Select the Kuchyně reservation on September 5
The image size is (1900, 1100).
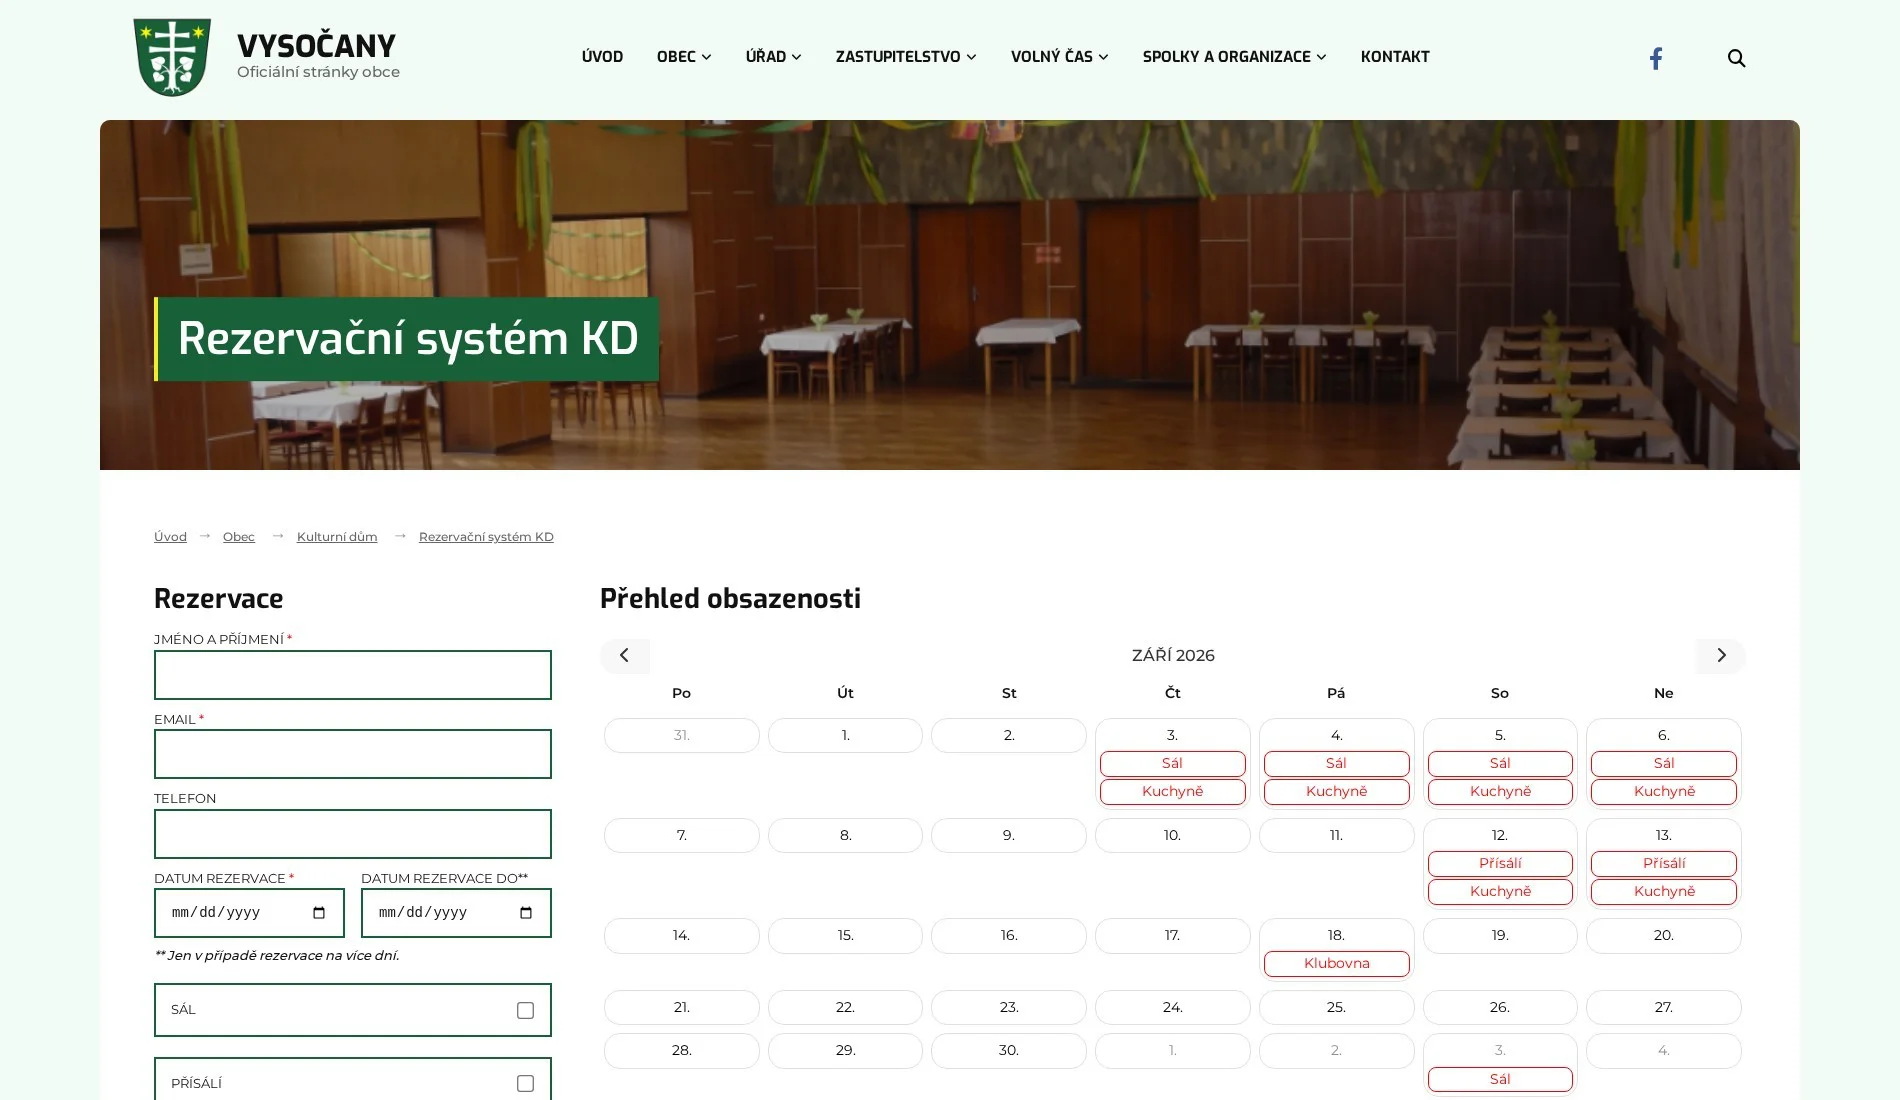[1500, 791]
